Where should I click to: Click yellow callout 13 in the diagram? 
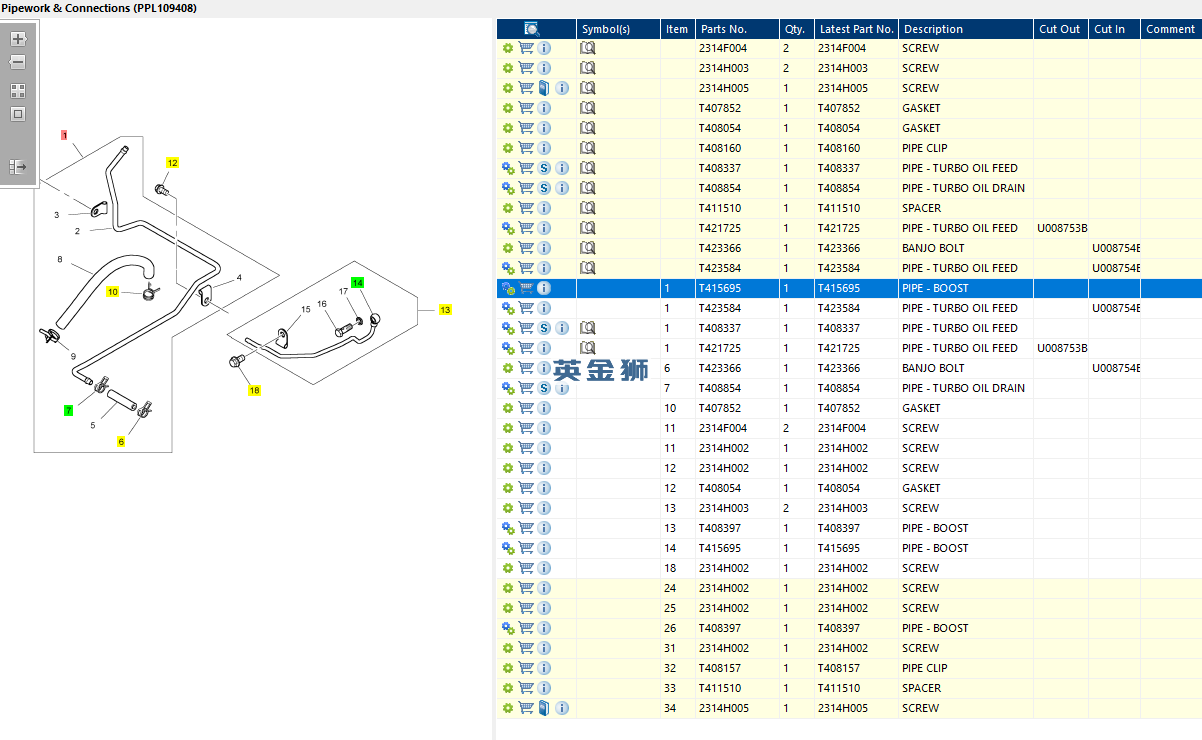coord(445,310)
